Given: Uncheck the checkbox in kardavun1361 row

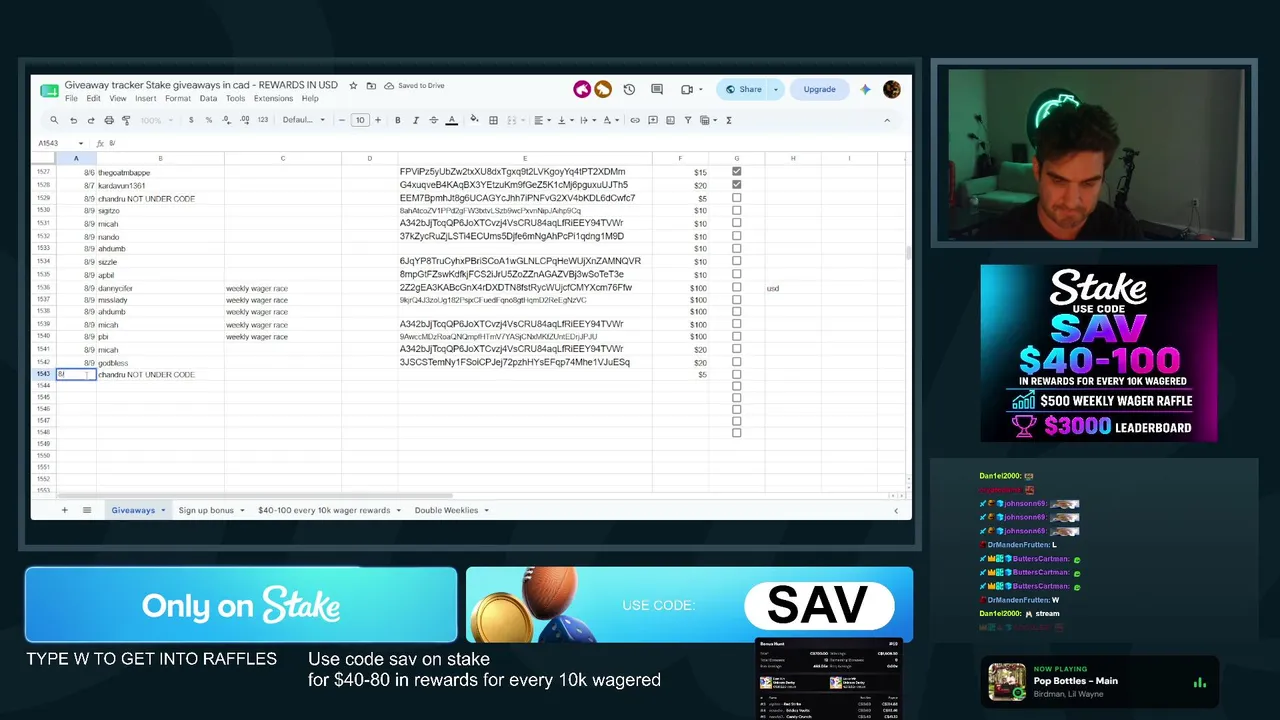Looking at the screenshot, I should pyautogui.click(x=737, y=185).
